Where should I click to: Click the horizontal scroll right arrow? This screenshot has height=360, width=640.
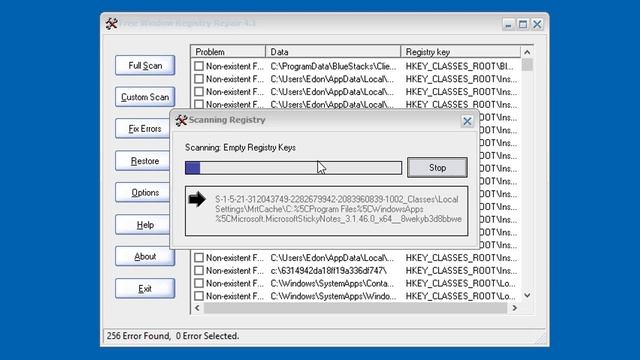coord(514,308)
